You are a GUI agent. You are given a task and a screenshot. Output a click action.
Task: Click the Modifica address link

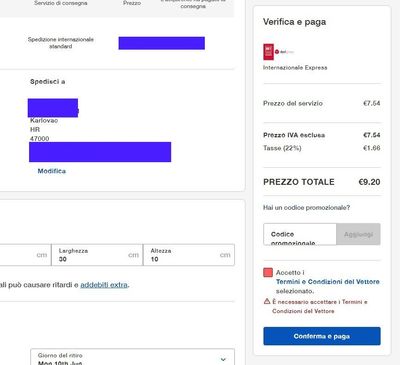52,171
